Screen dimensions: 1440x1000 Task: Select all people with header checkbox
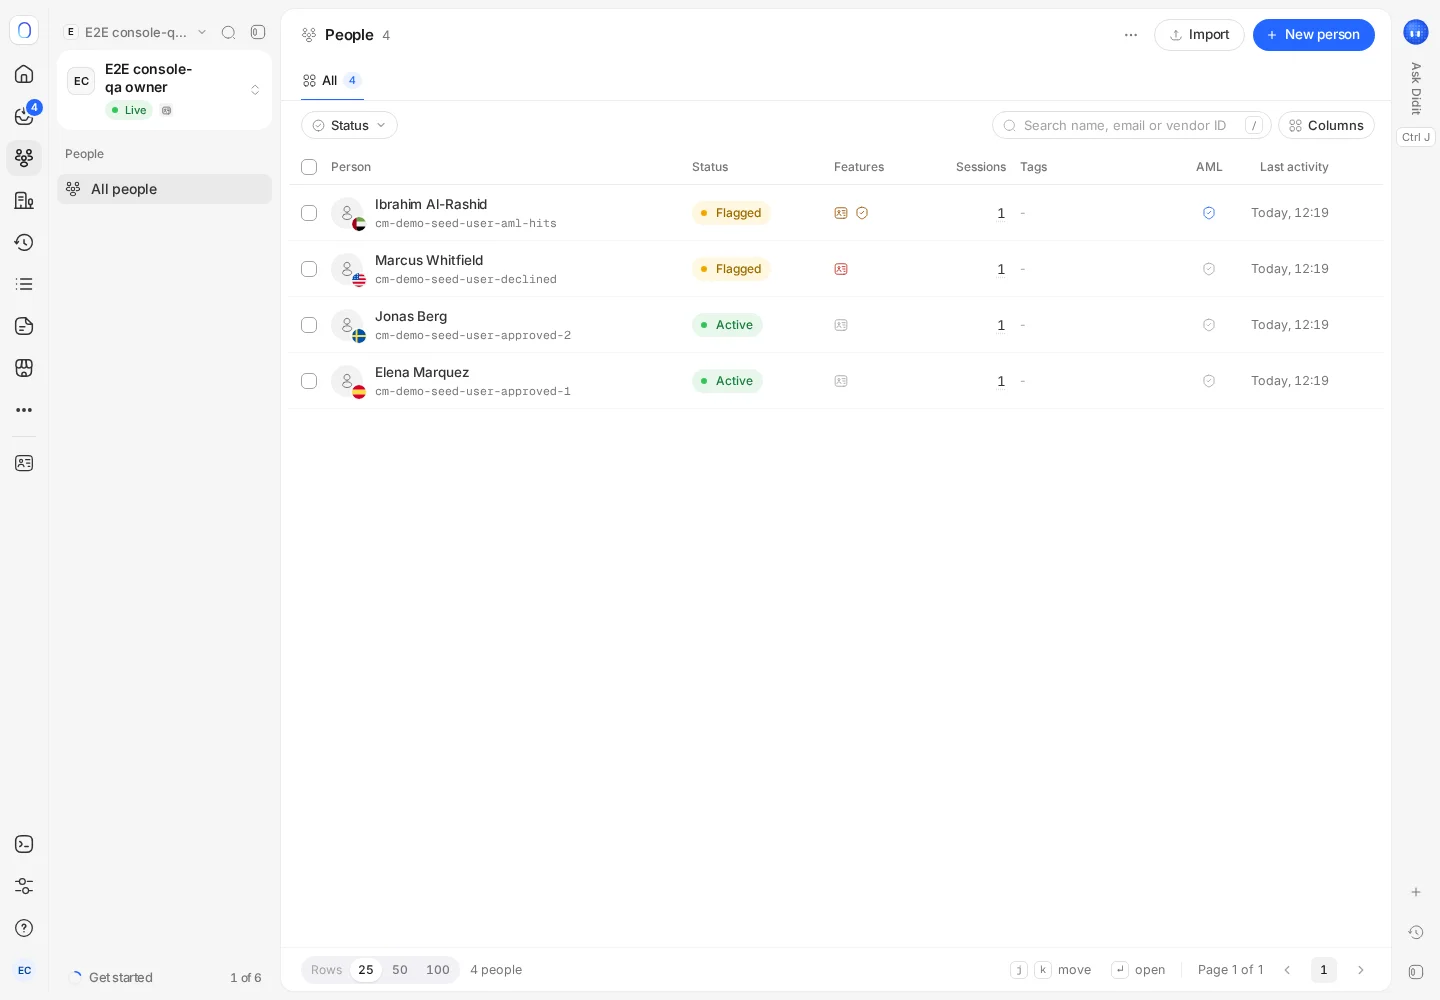click(x=309, y=167)
